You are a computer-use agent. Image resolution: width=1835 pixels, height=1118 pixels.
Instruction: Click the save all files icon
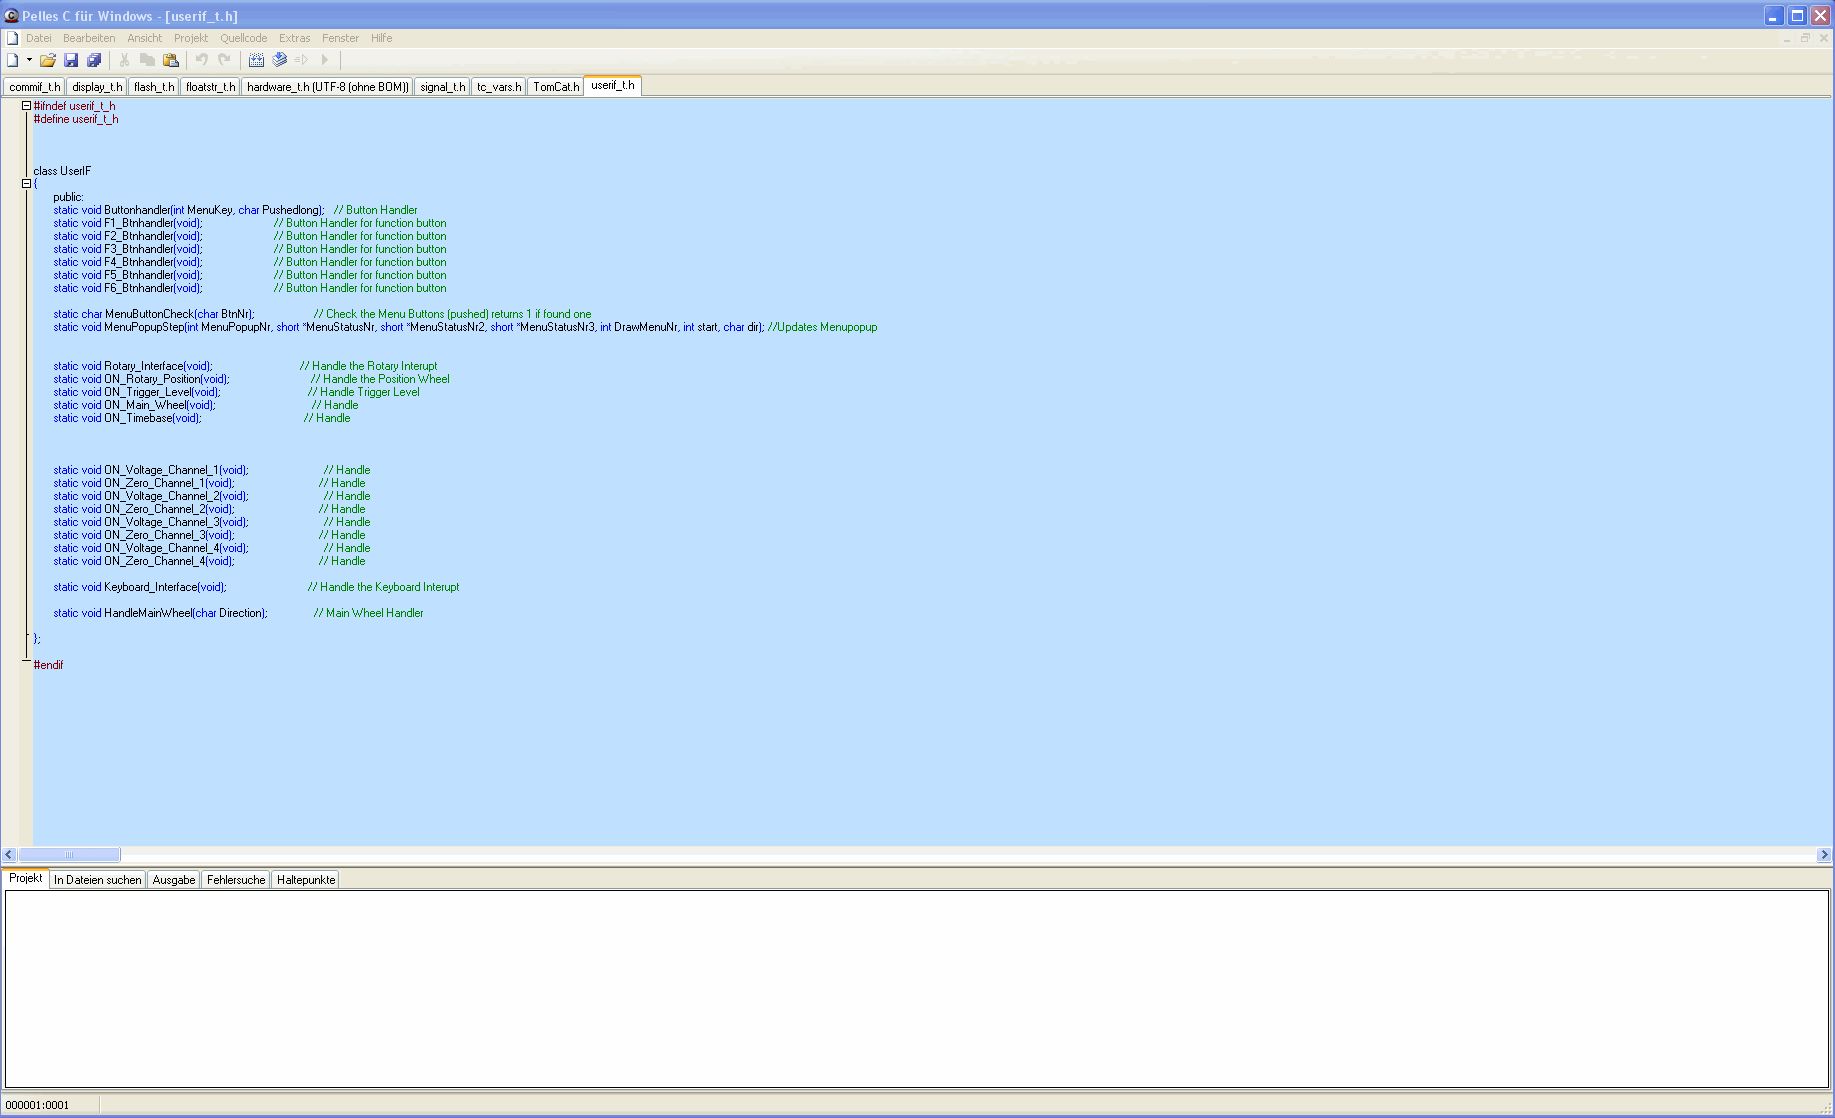click(94, 60)
